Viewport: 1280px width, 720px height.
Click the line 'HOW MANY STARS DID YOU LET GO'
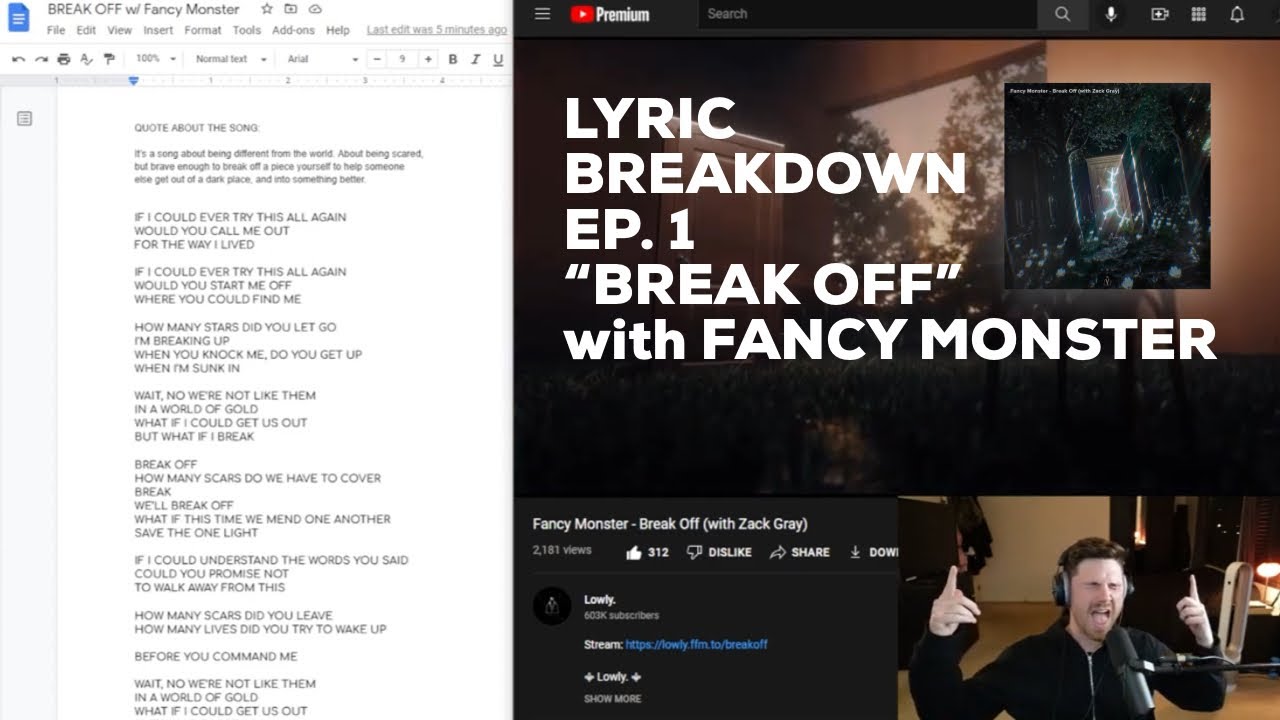(235, 327)
